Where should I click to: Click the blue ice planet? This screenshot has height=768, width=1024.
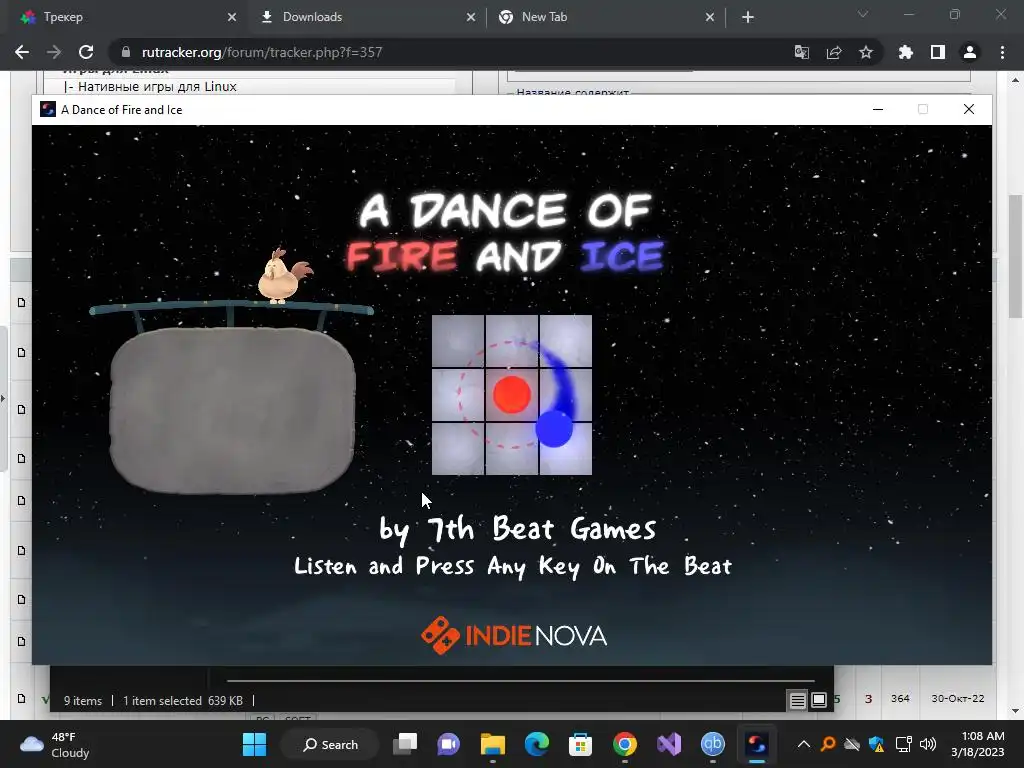pos(554,429)
